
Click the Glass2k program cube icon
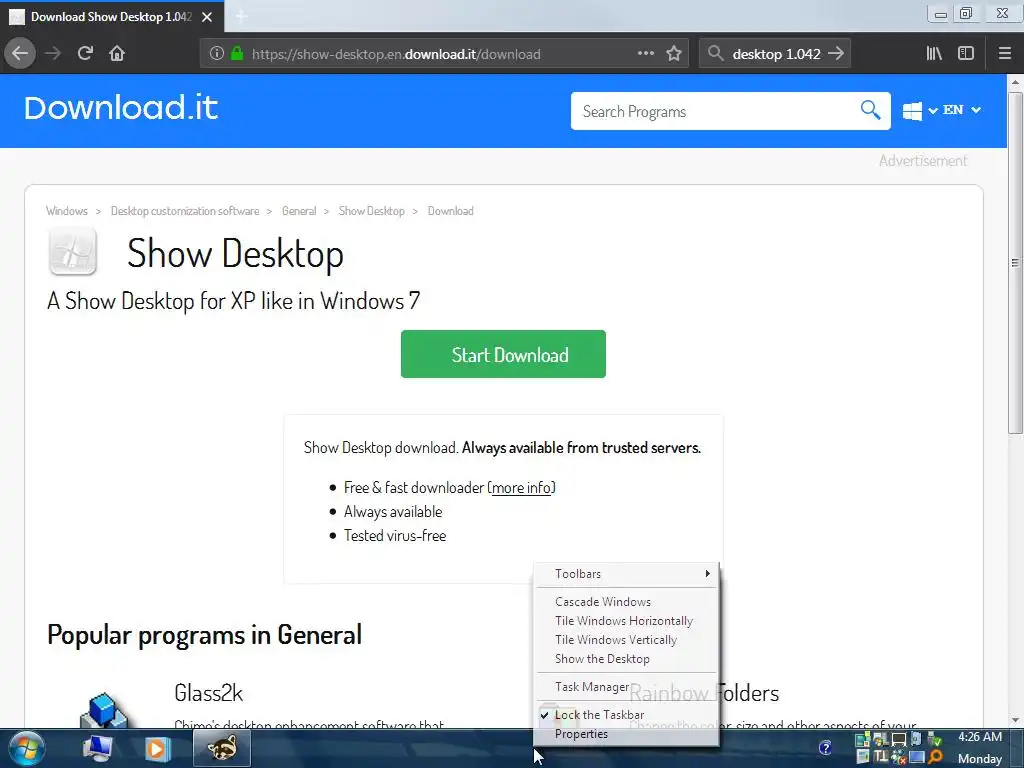103,710
